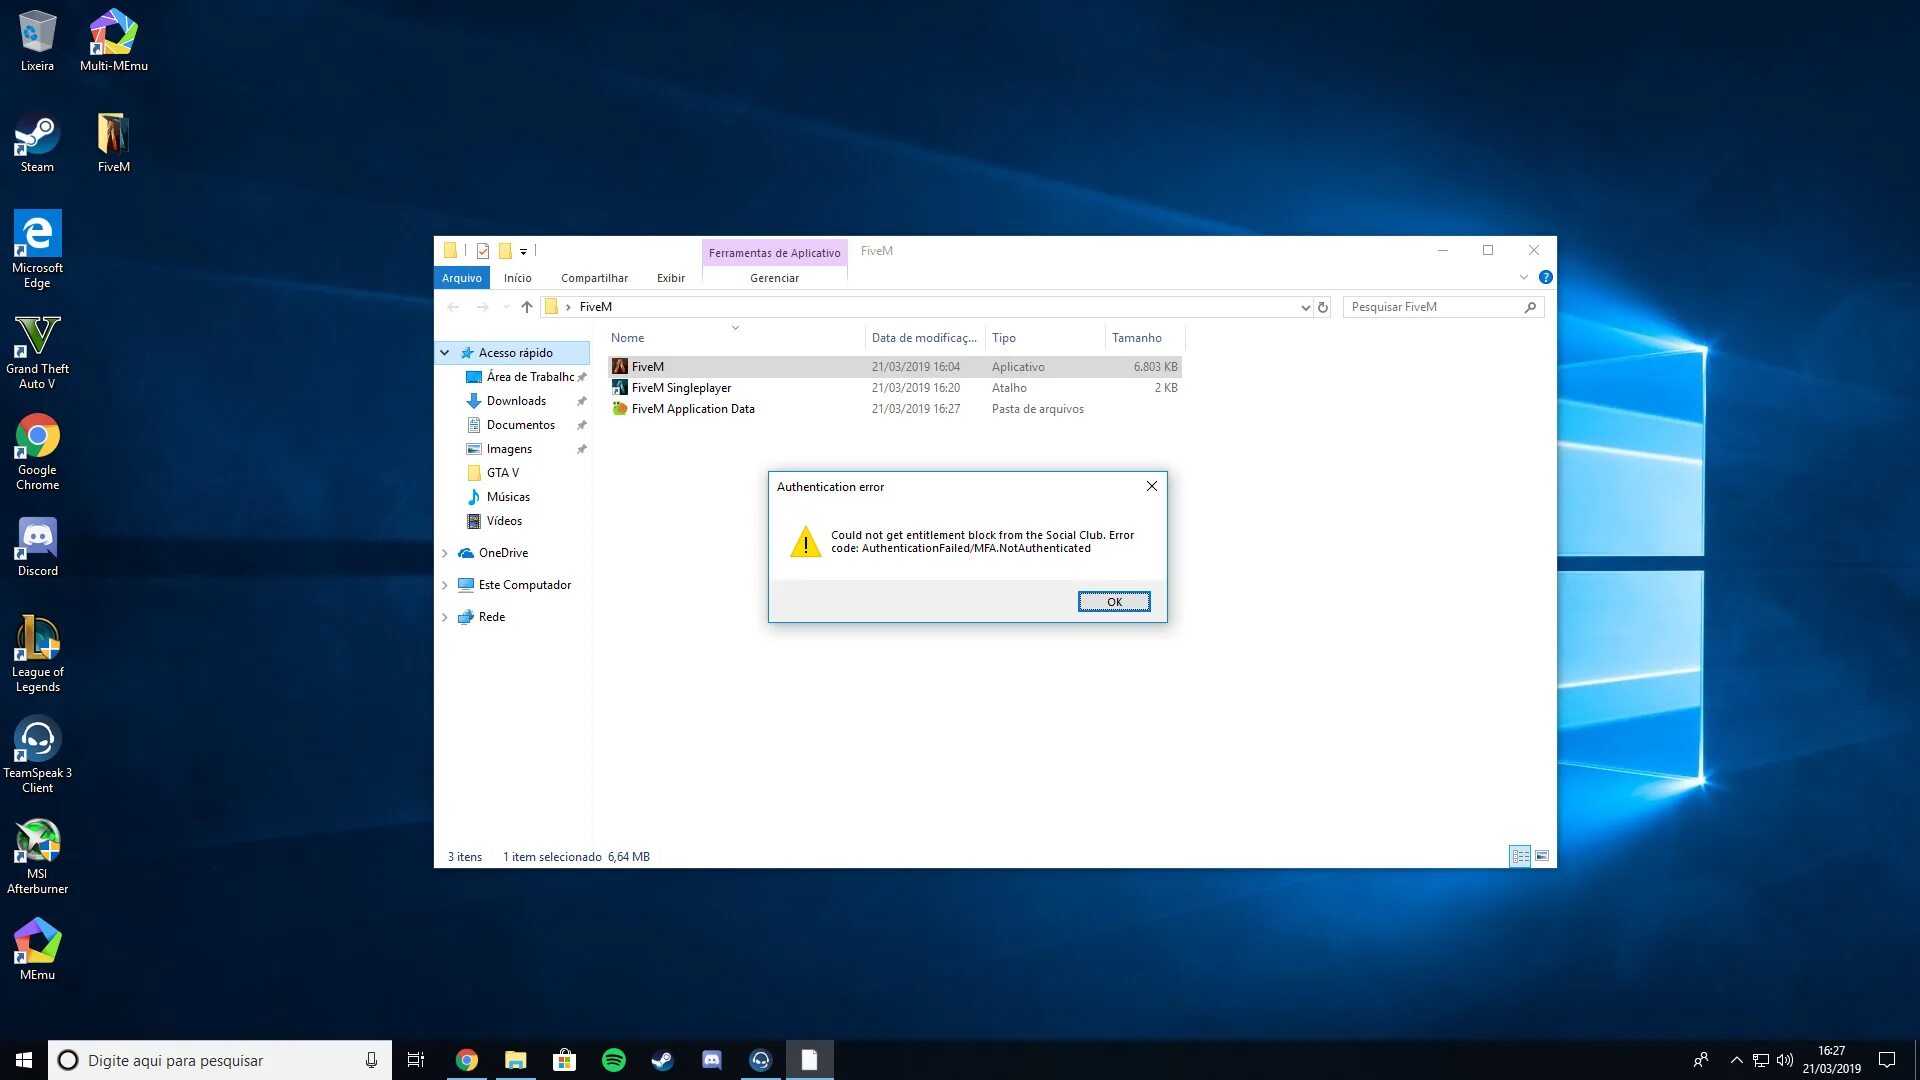Close the Authentication error dialog

point(1152,486)
